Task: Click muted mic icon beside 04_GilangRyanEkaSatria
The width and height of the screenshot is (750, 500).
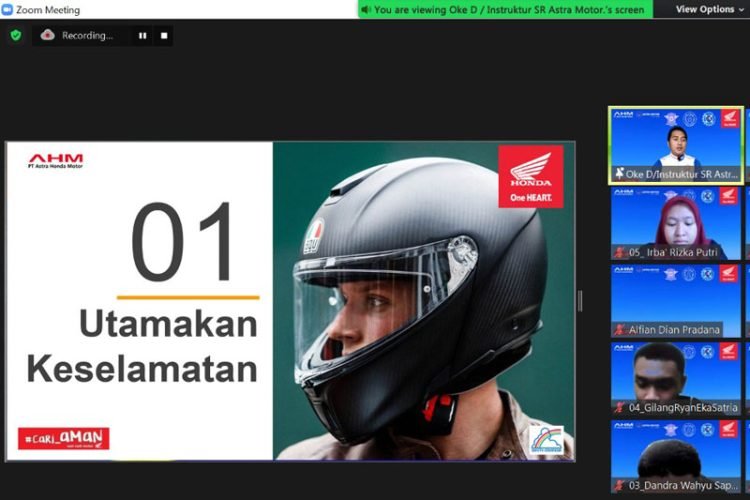Action: coord(620,408)
